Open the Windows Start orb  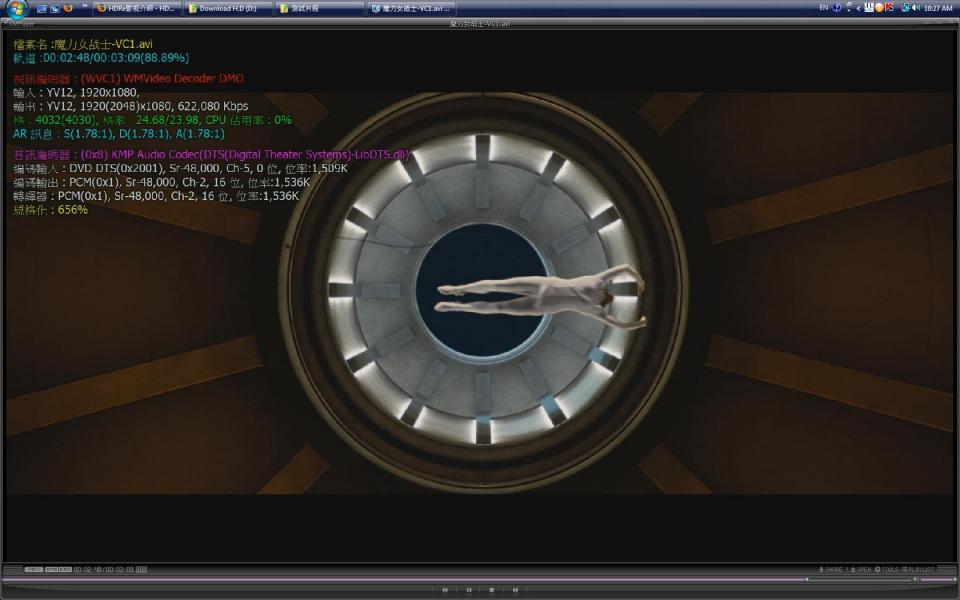(x=17, y=7)
